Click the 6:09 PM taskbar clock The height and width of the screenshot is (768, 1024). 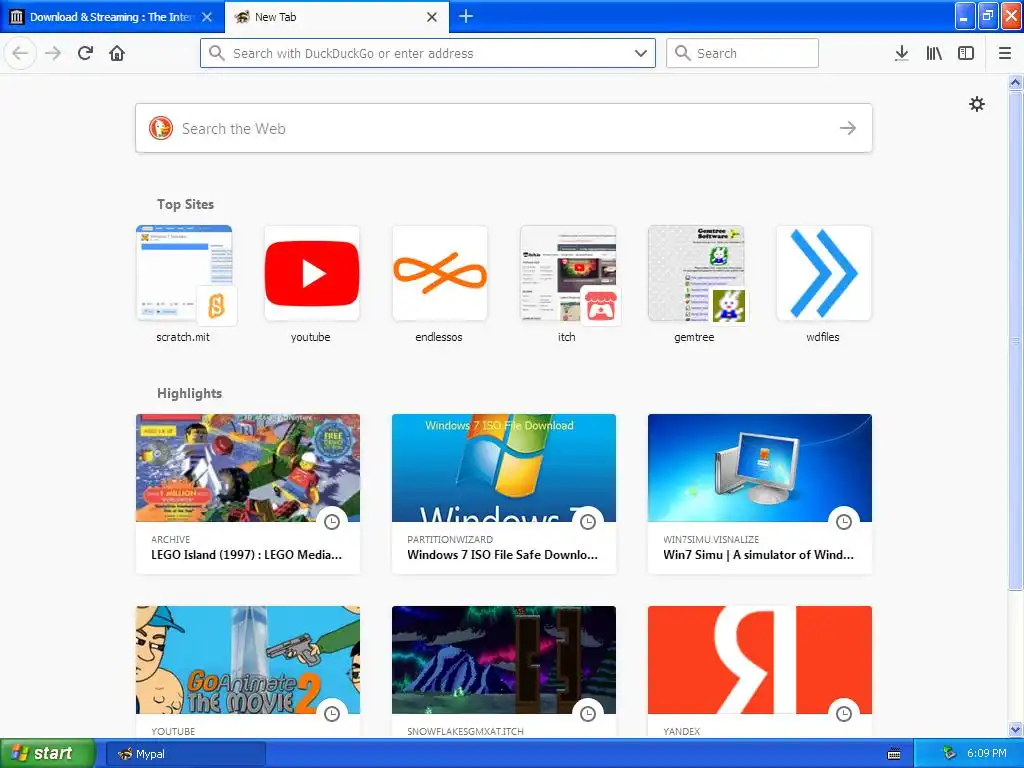click(x=987, y=753)
